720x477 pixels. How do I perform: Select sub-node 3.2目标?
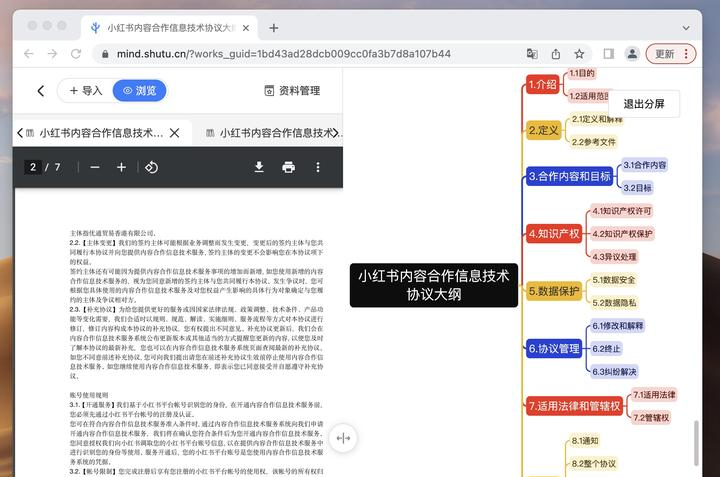point(637,188)
